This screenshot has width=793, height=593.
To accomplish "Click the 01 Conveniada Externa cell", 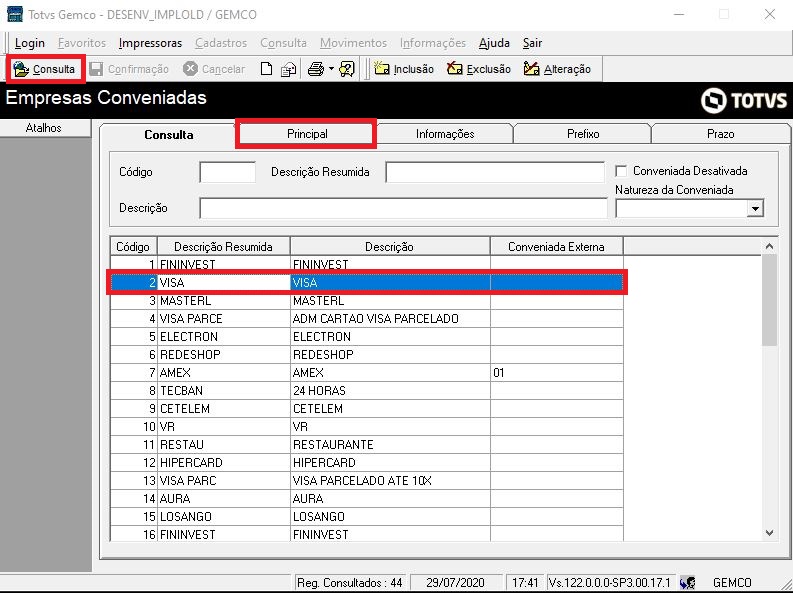I will coord(556,373).
